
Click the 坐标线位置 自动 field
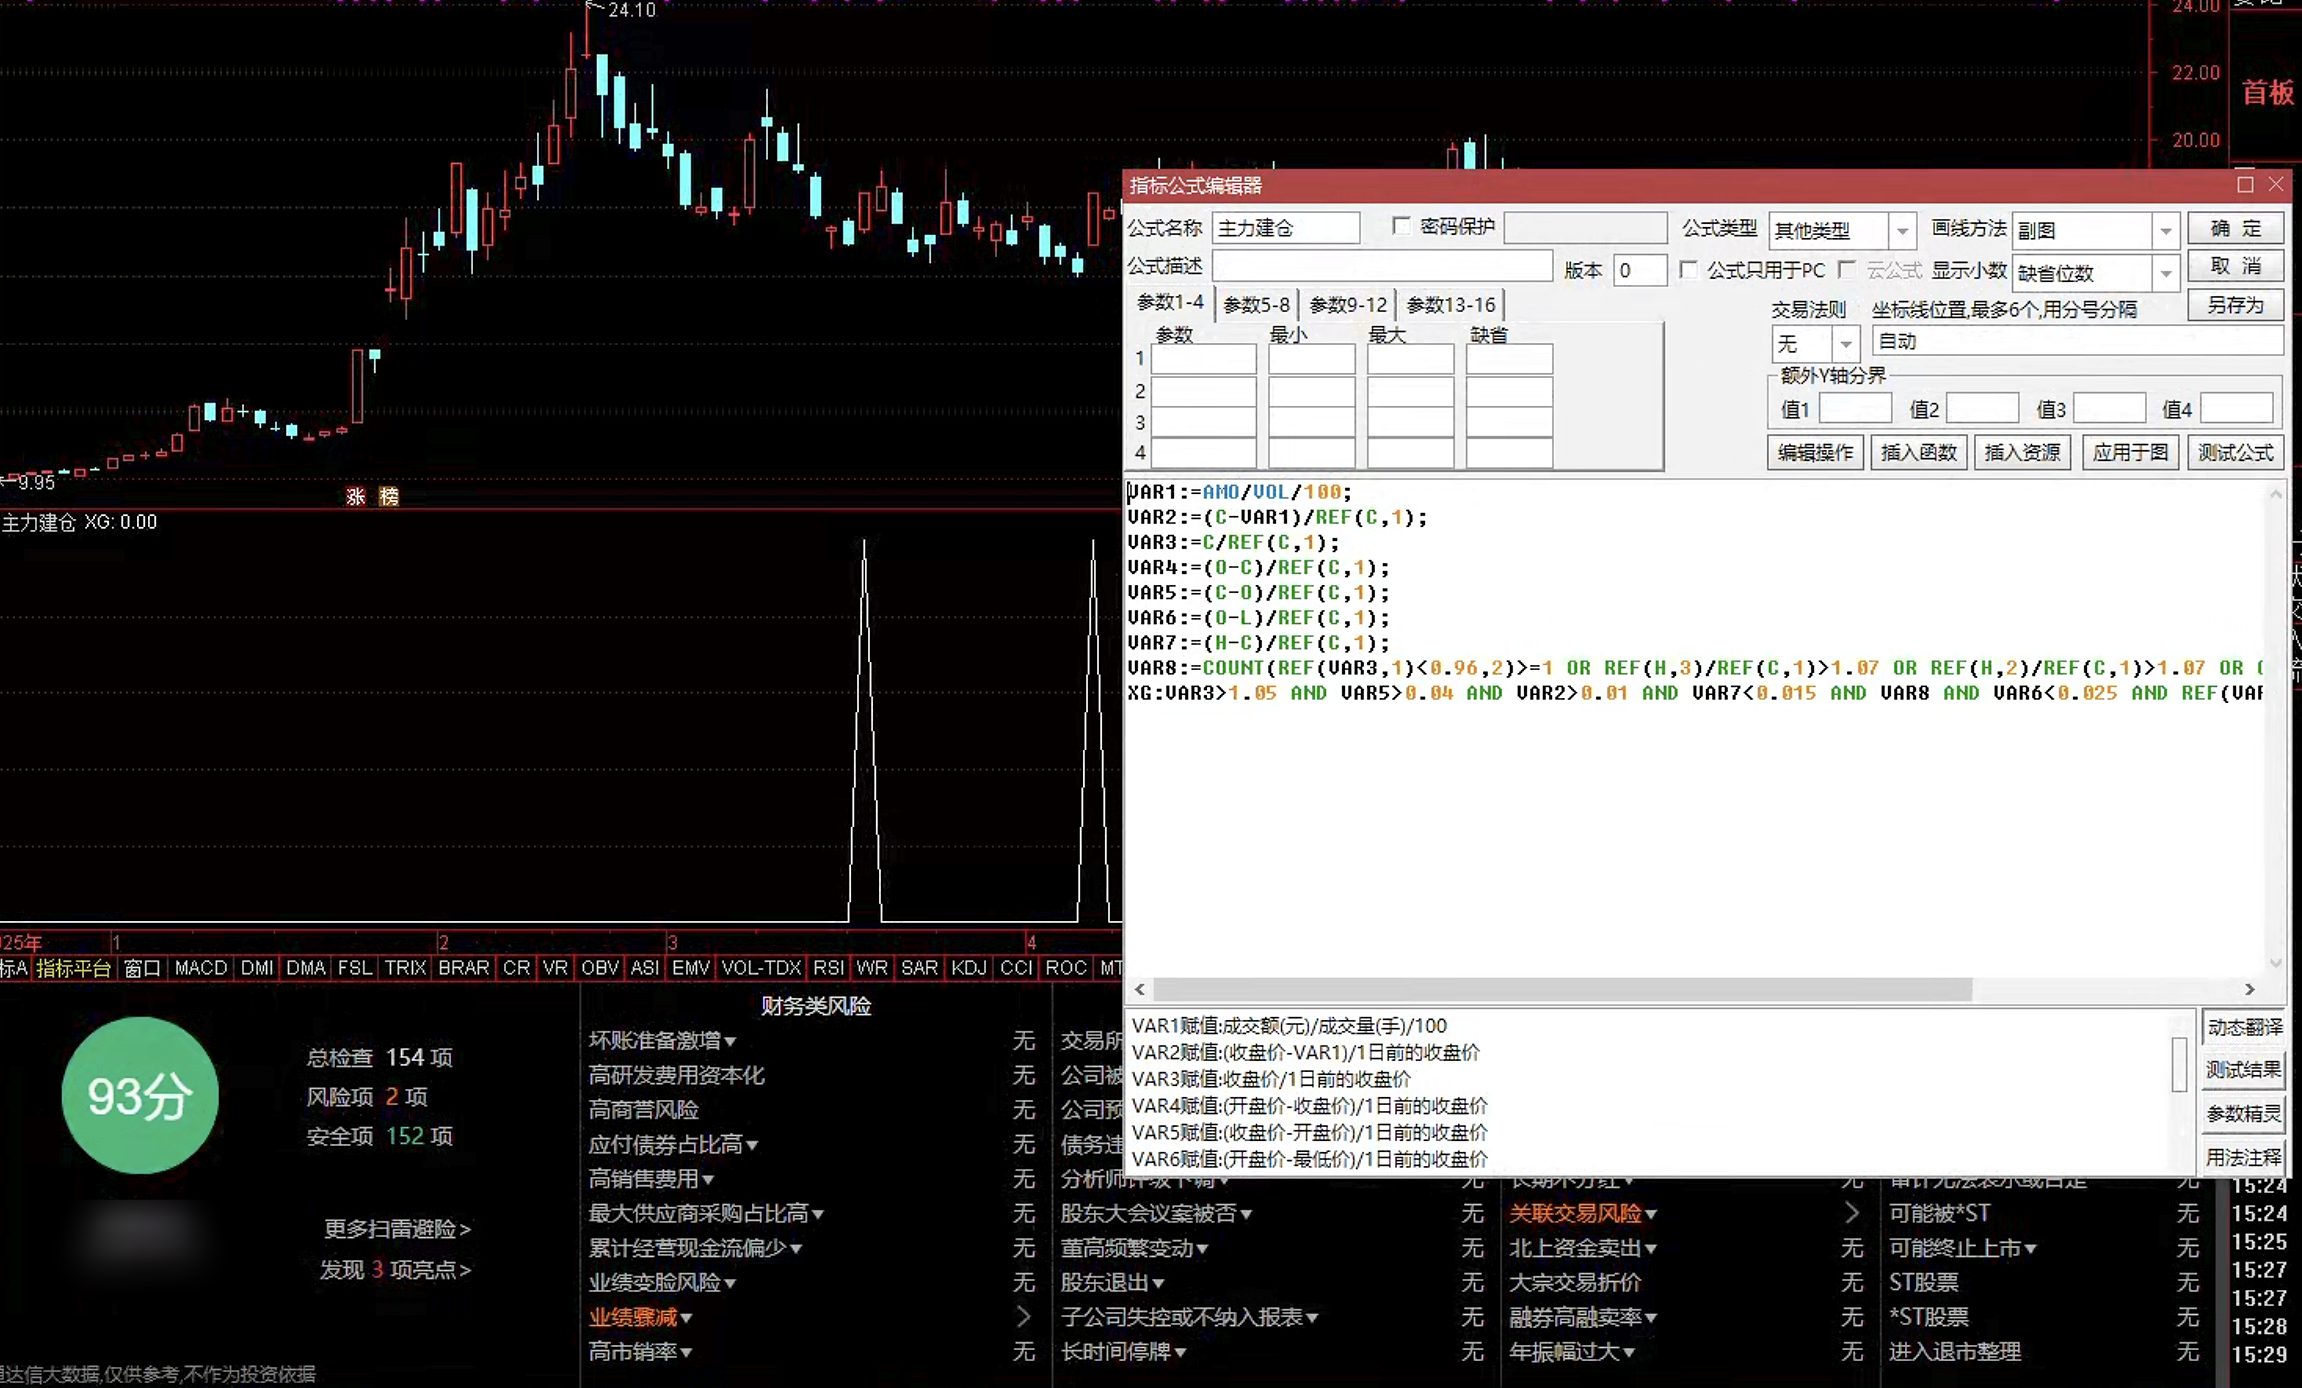tap(2078, 341)
